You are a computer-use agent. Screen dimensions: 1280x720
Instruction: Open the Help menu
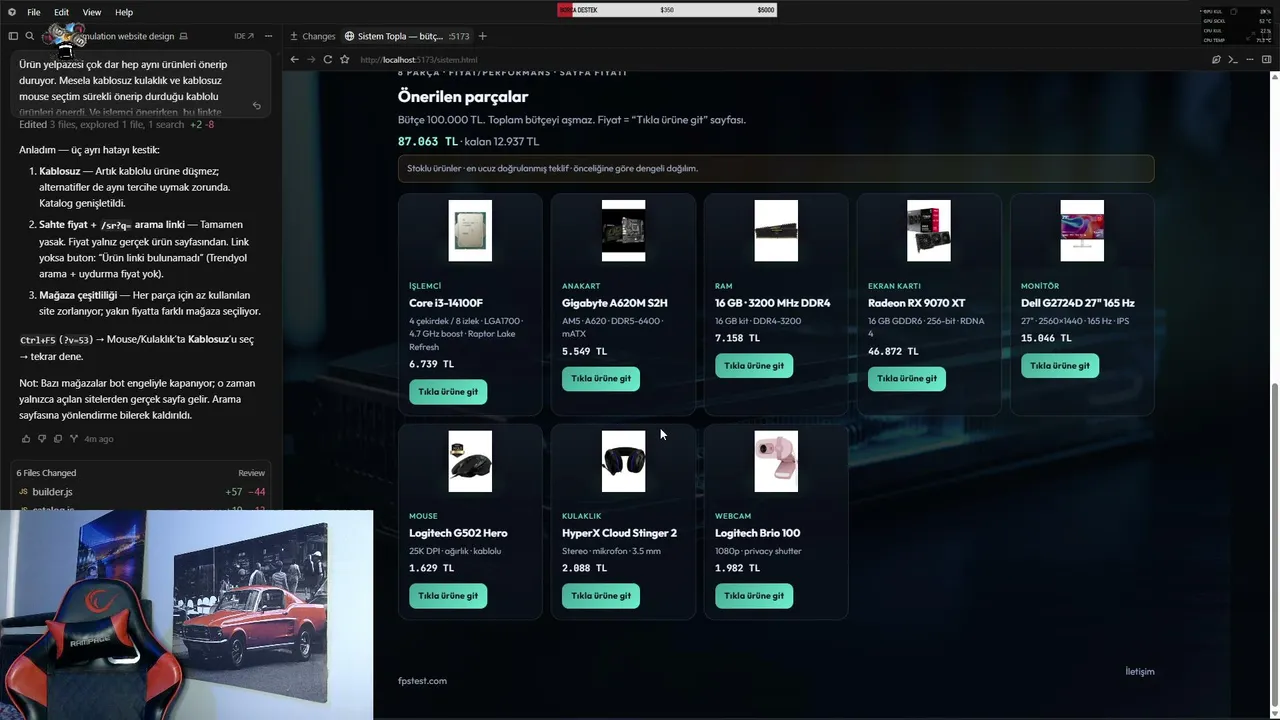pos(124,12)
